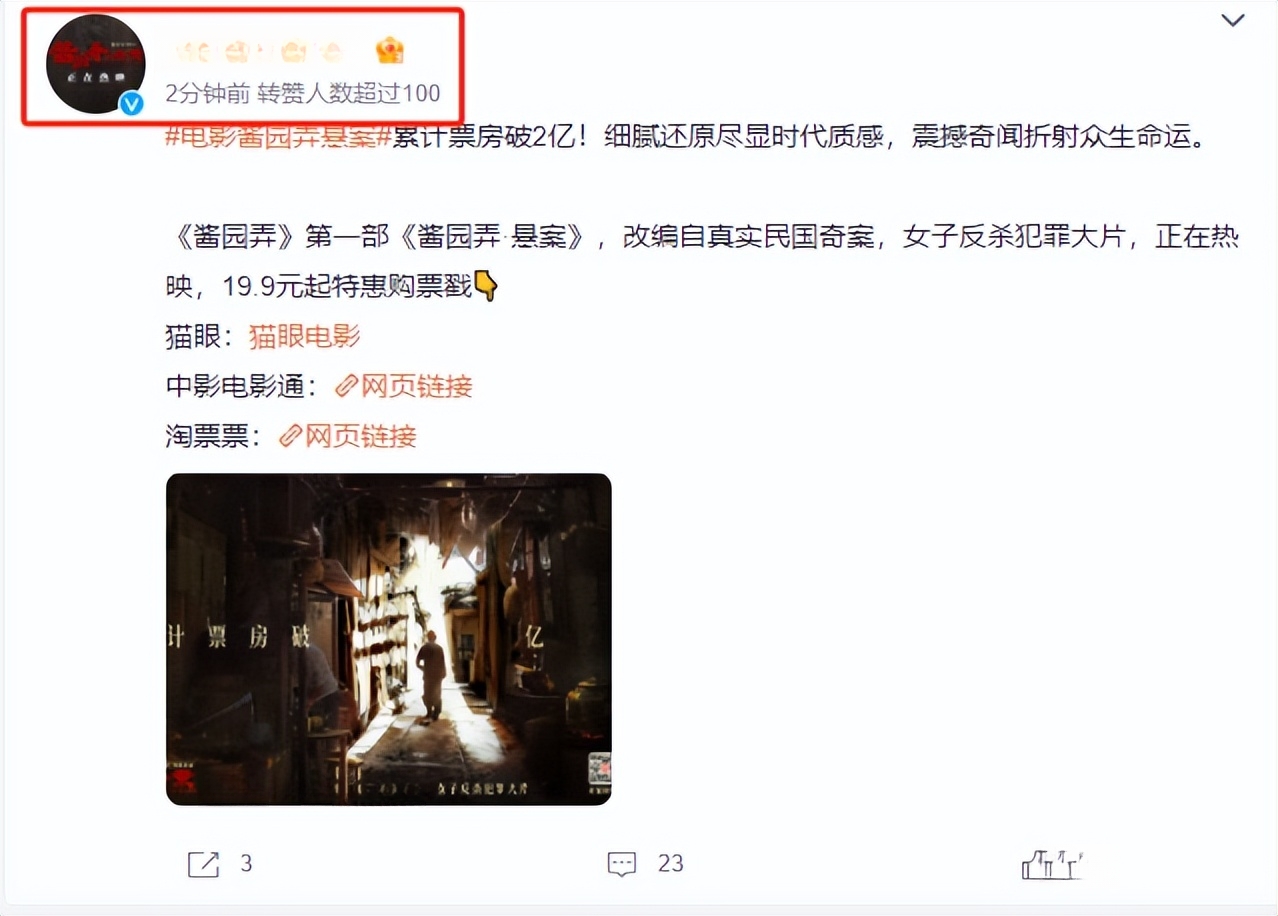Open the poster's round profile avatar
The height and width of the screenshot is (916, 1278).
coord(96,63)
